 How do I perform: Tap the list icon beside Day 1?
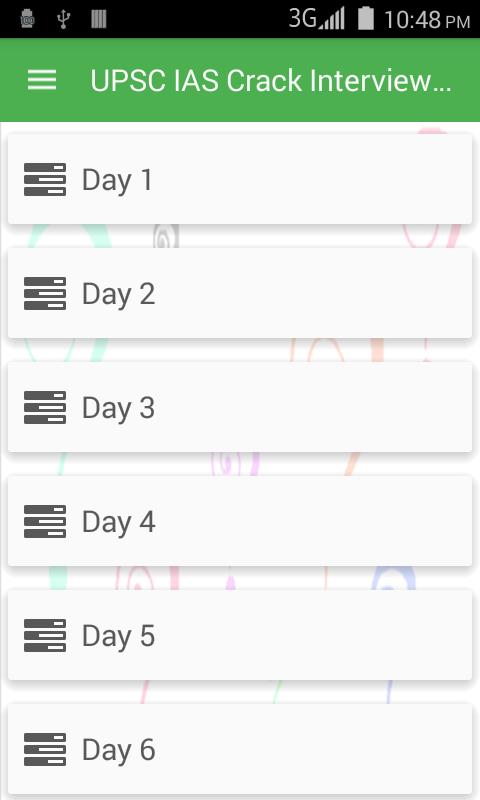click(45, 180)
